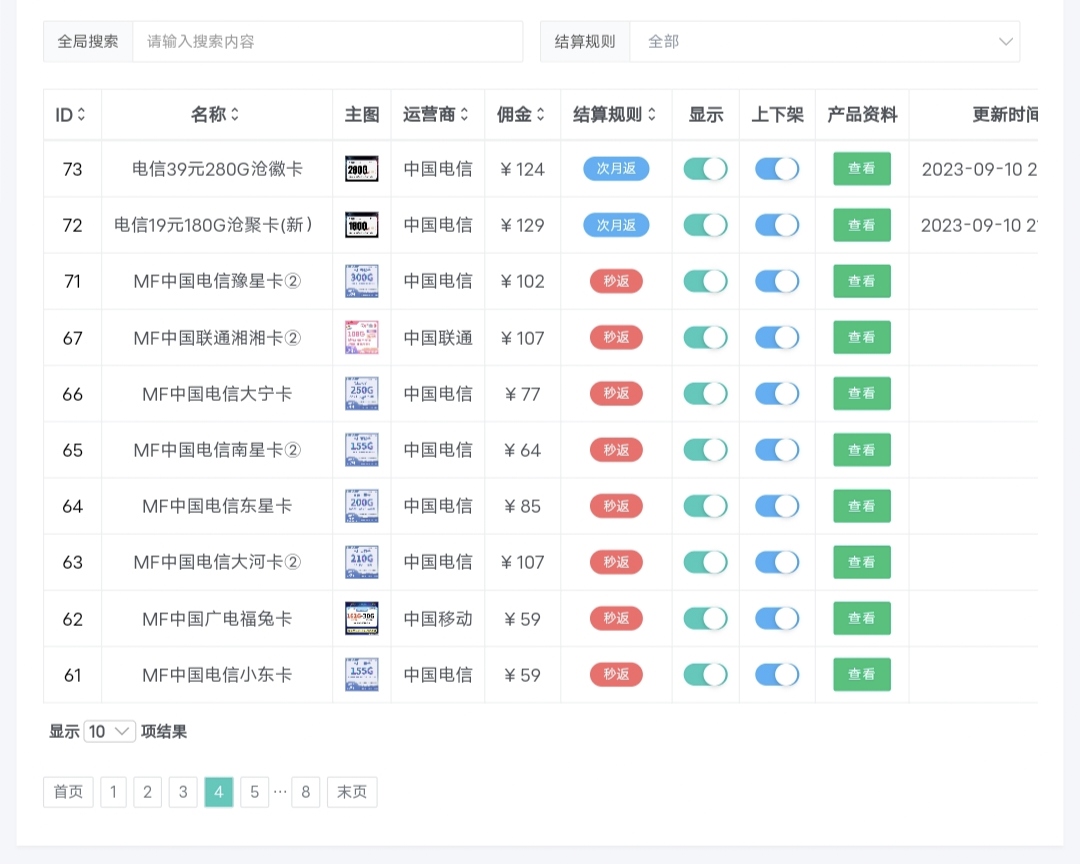1080x864 pixels.
Task: Open main image of MF中国联通湘湘卡②
Action: (361, 338)
